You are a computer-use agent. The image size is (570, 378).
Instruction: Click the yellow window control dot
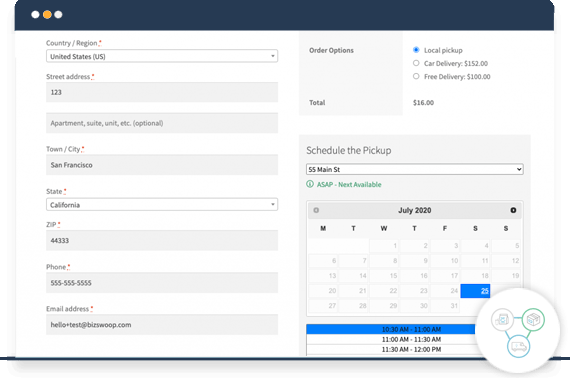pos(47,15)
